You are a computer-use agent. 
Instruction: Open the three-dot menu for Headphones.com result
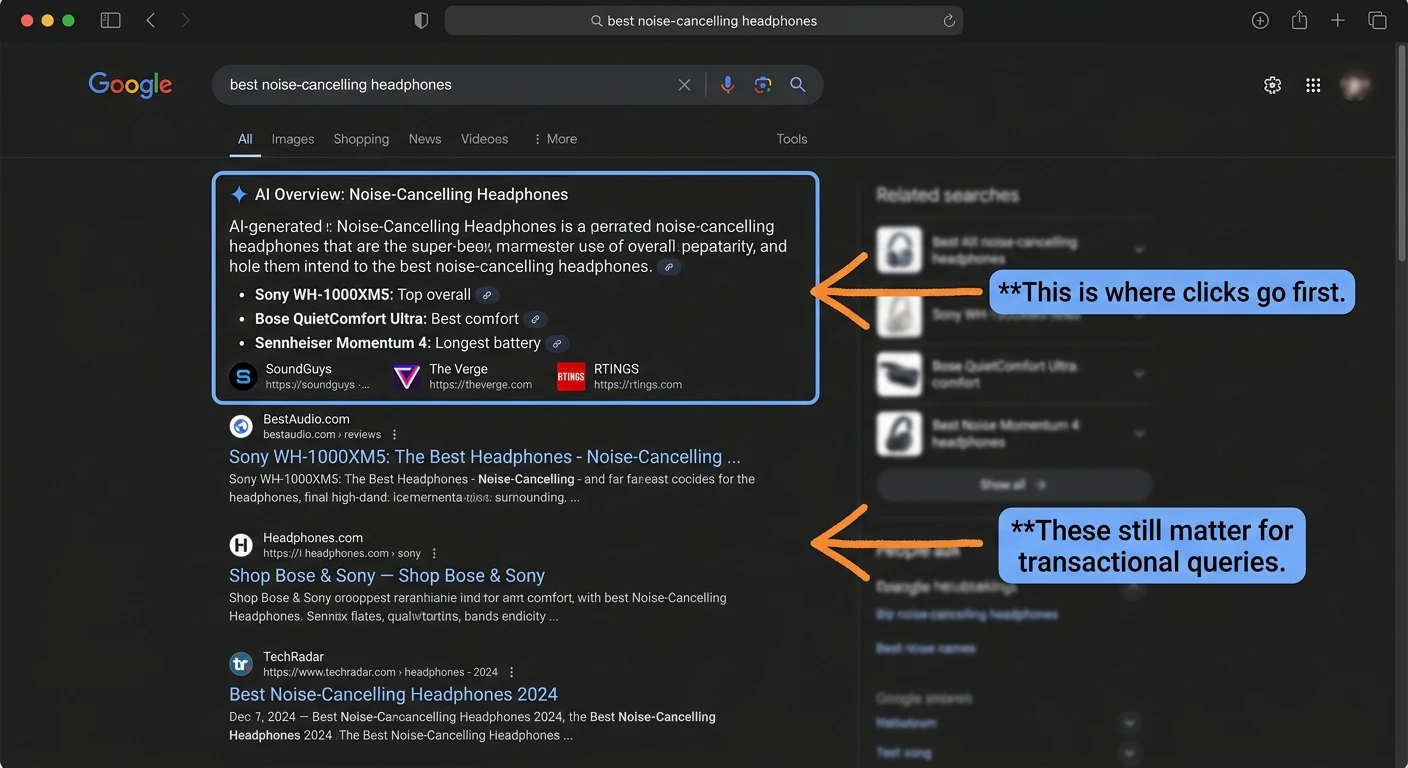[434, 553]
